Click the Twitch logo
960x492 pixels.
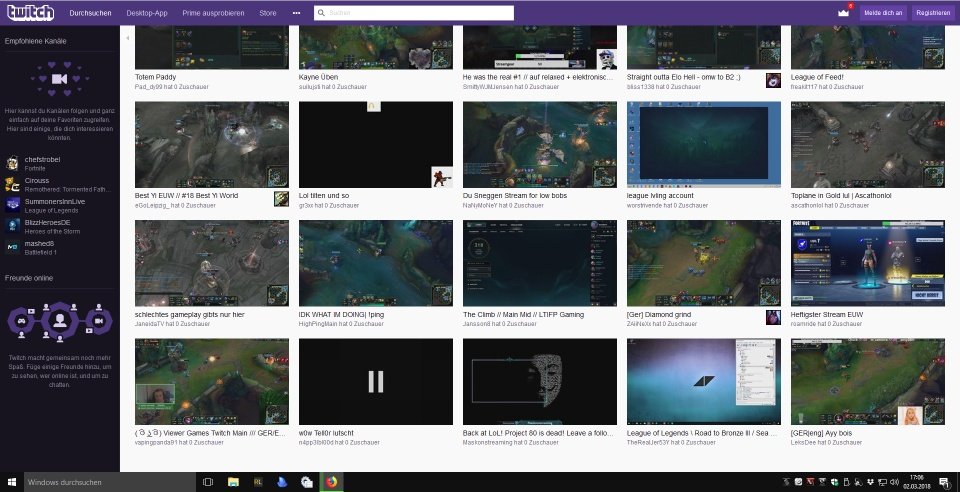(31, 12)
